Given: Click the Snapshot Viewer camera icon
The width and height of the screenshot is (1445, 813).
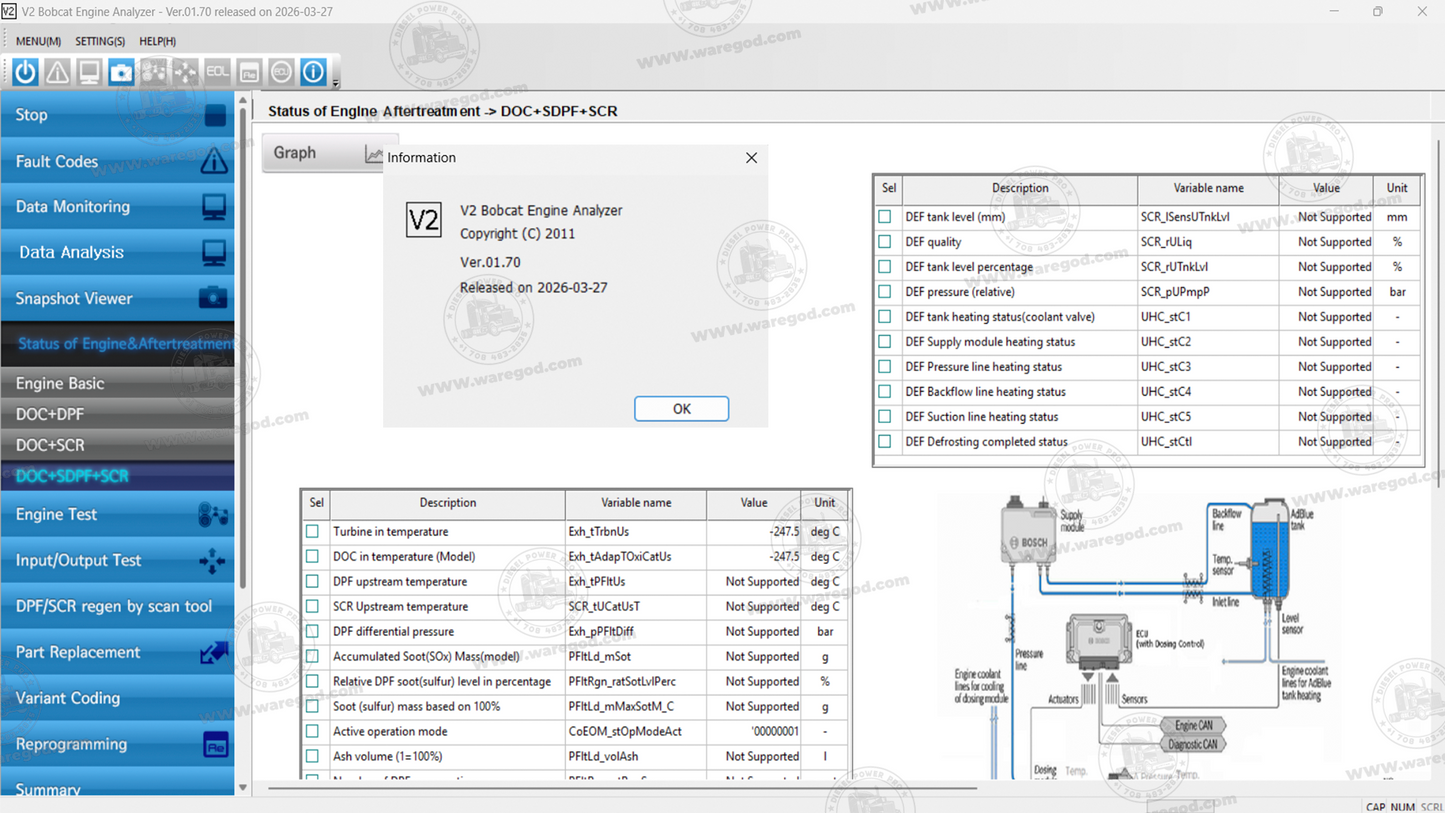Looking at the screenshot, I should [x=213, y=298].
